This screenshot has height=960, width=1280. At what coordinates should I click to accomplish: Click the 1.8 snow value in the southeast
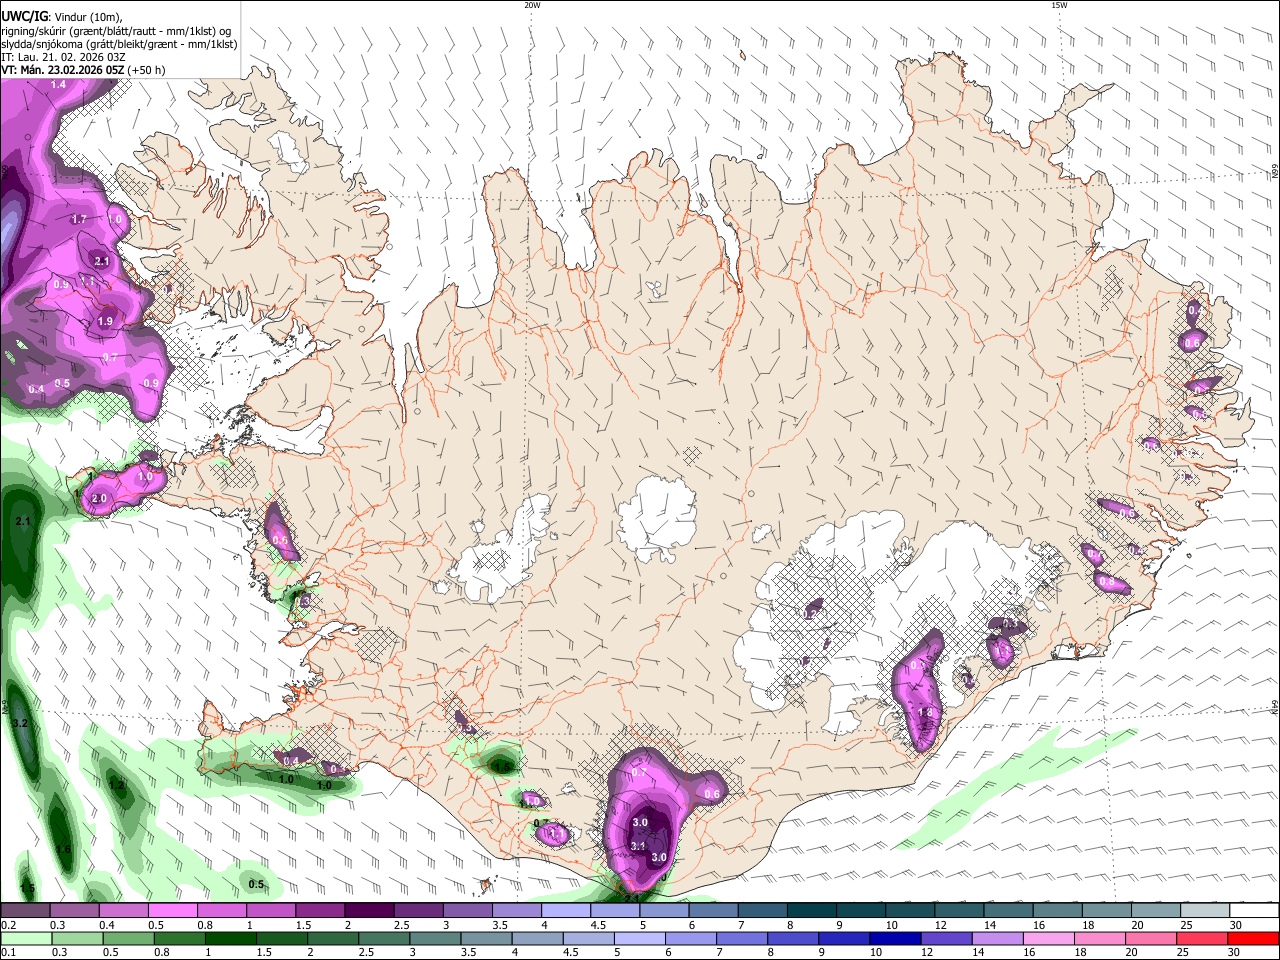pos(925,713)
